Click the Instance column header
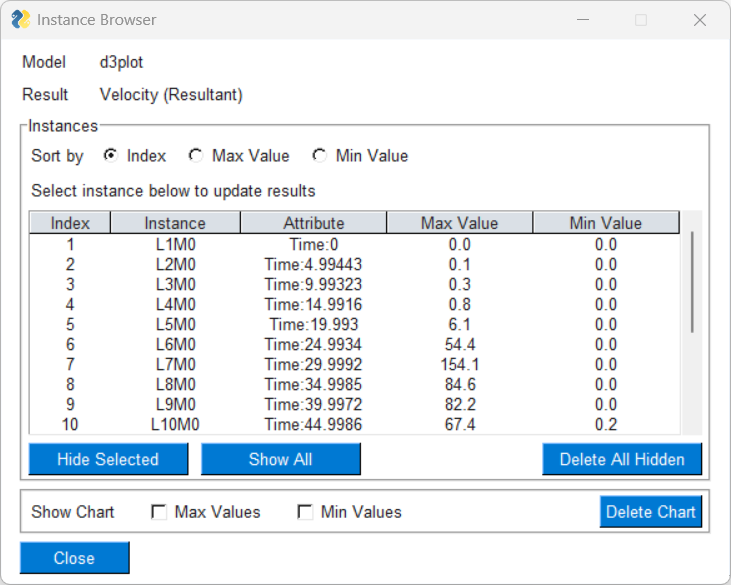Screen dimensions: 731x585 (x=175, y=223)
